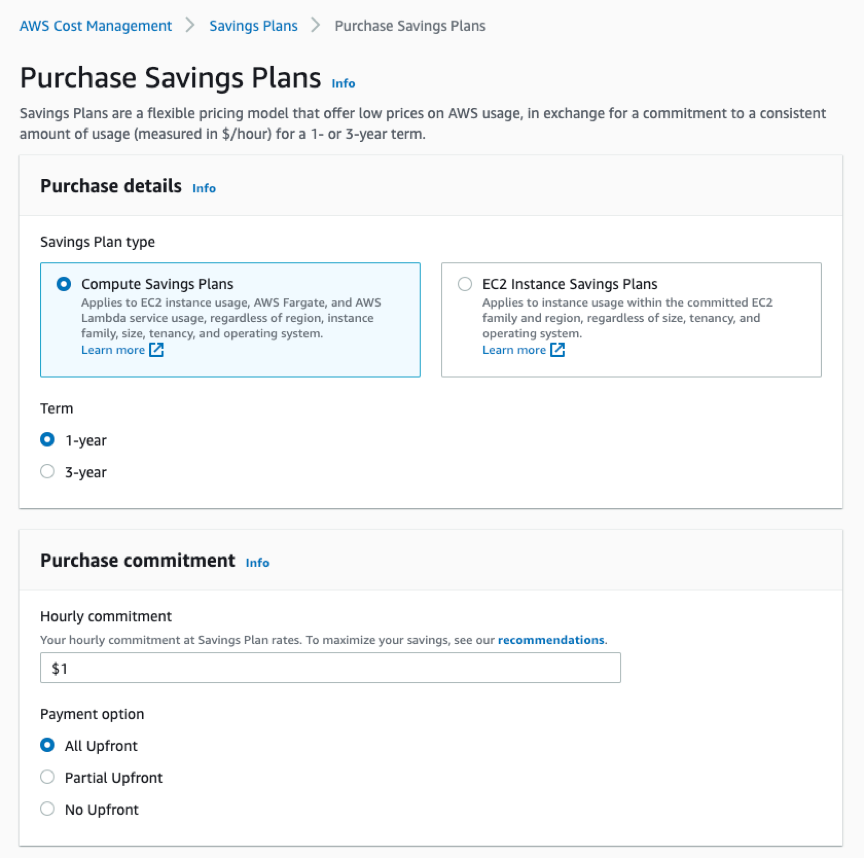The image size is (864, 858).
Task: Select Compute Savings Plans radio button
Action: click(x=63, y=284)
